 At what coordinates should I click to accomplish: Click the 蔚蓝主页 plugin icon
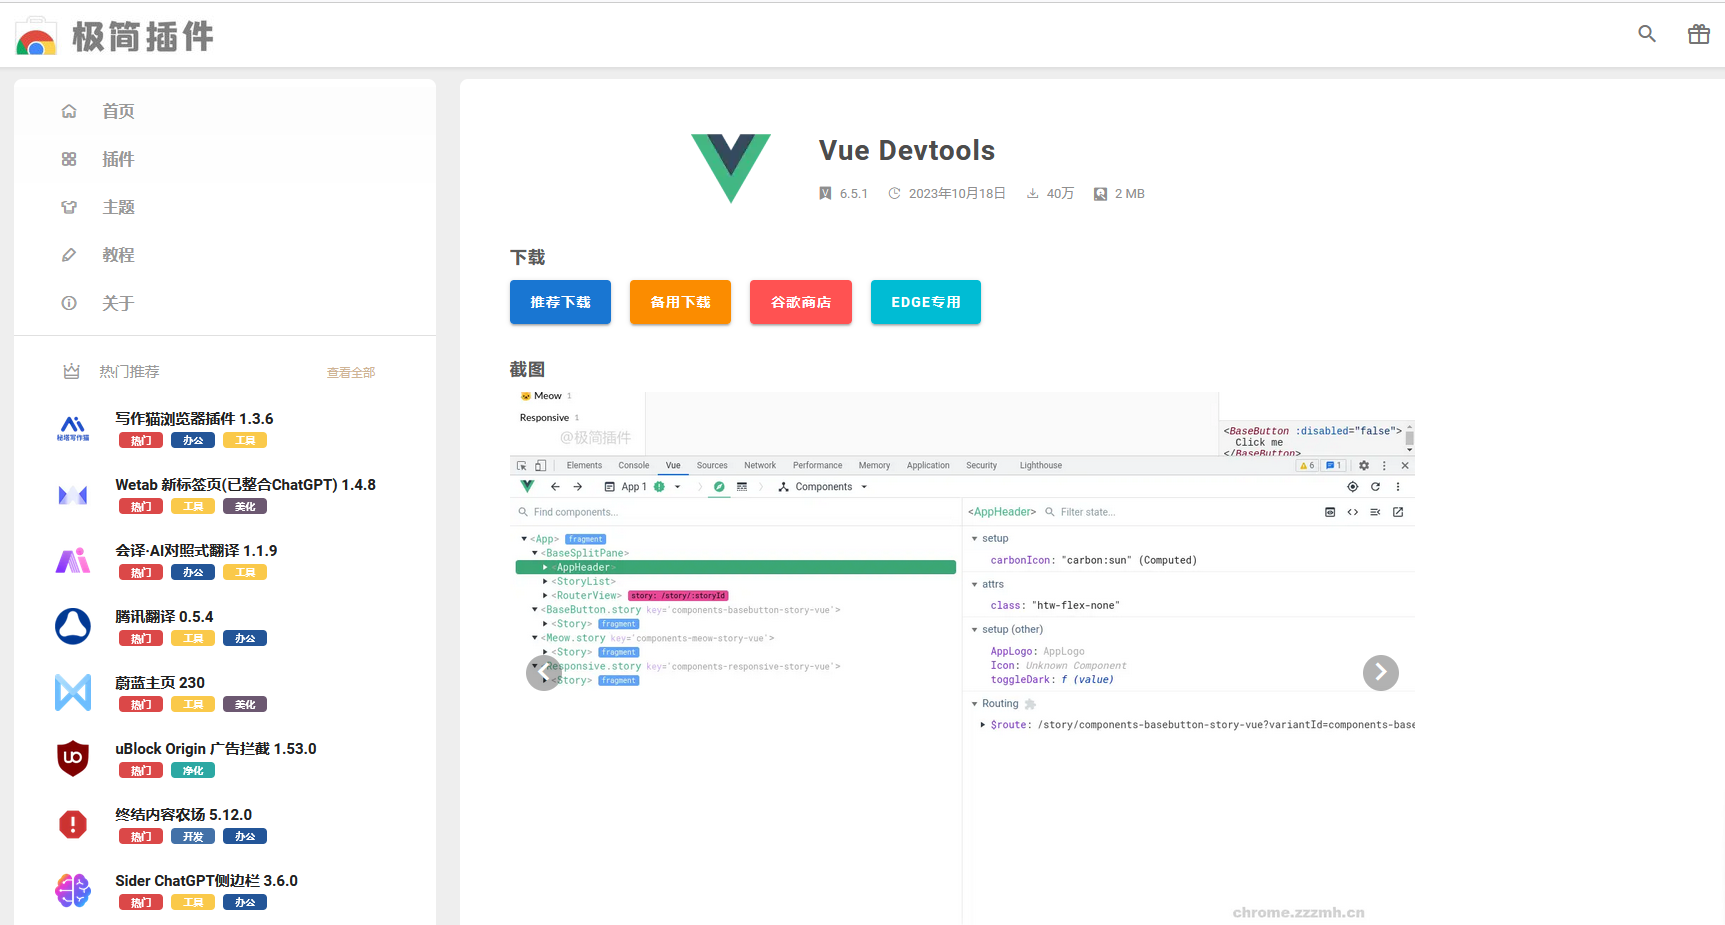click(73, 693)
